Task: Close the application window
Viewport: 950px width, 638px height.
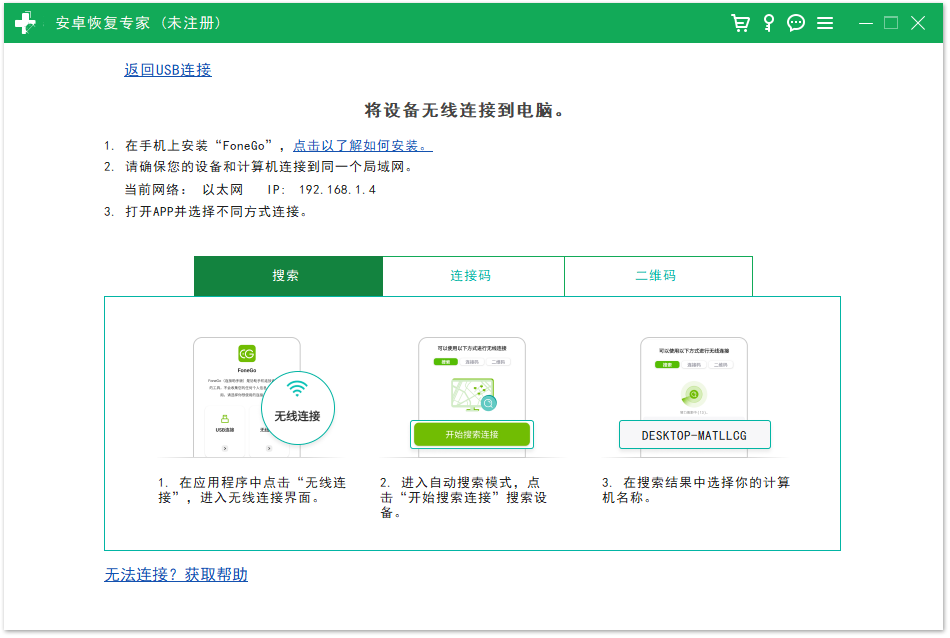Action: pyautogui.click(x=918, y=23)
